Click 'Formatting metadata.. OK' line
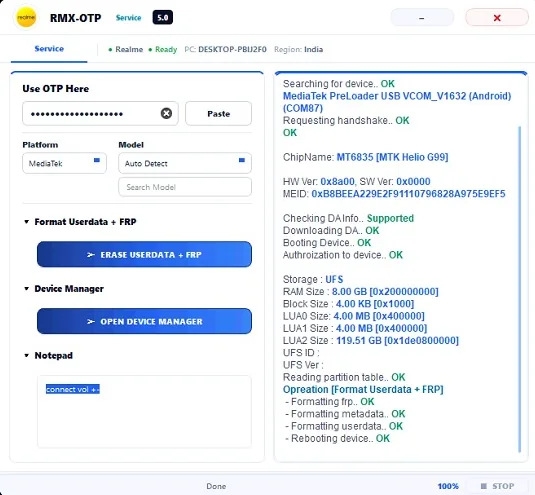Viewport: 535px width, 495px height. (x=345, y=414)
